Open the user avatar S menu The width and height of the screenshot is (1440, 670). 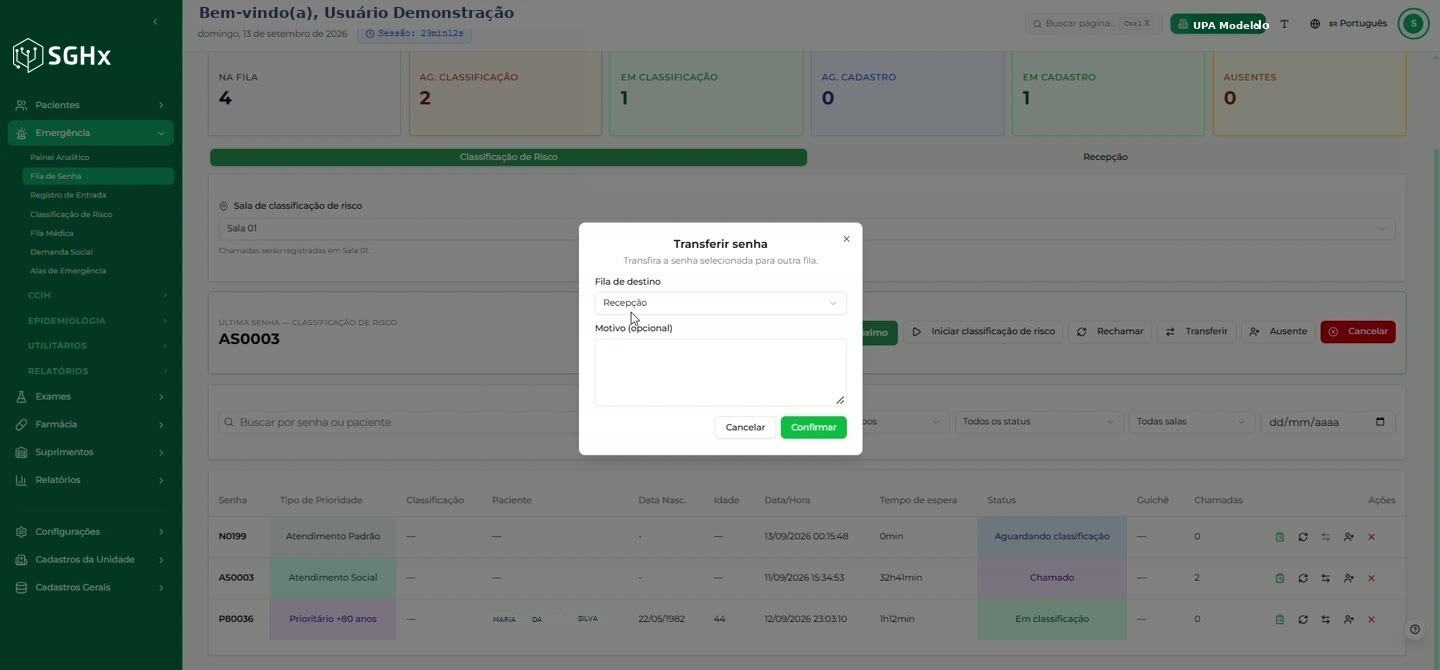pos(1413,24)
